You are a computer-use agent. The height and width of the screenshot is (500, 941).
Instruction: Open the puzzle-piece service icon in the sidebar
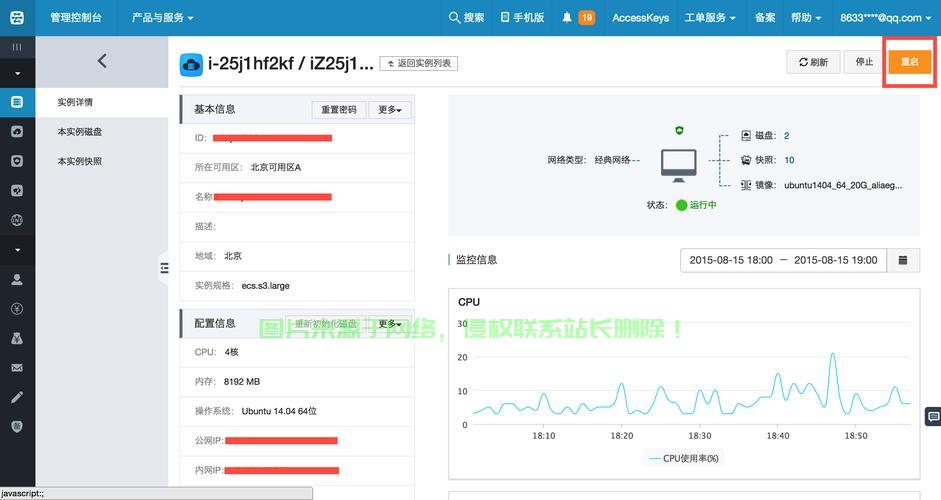[x=17, y=190]
